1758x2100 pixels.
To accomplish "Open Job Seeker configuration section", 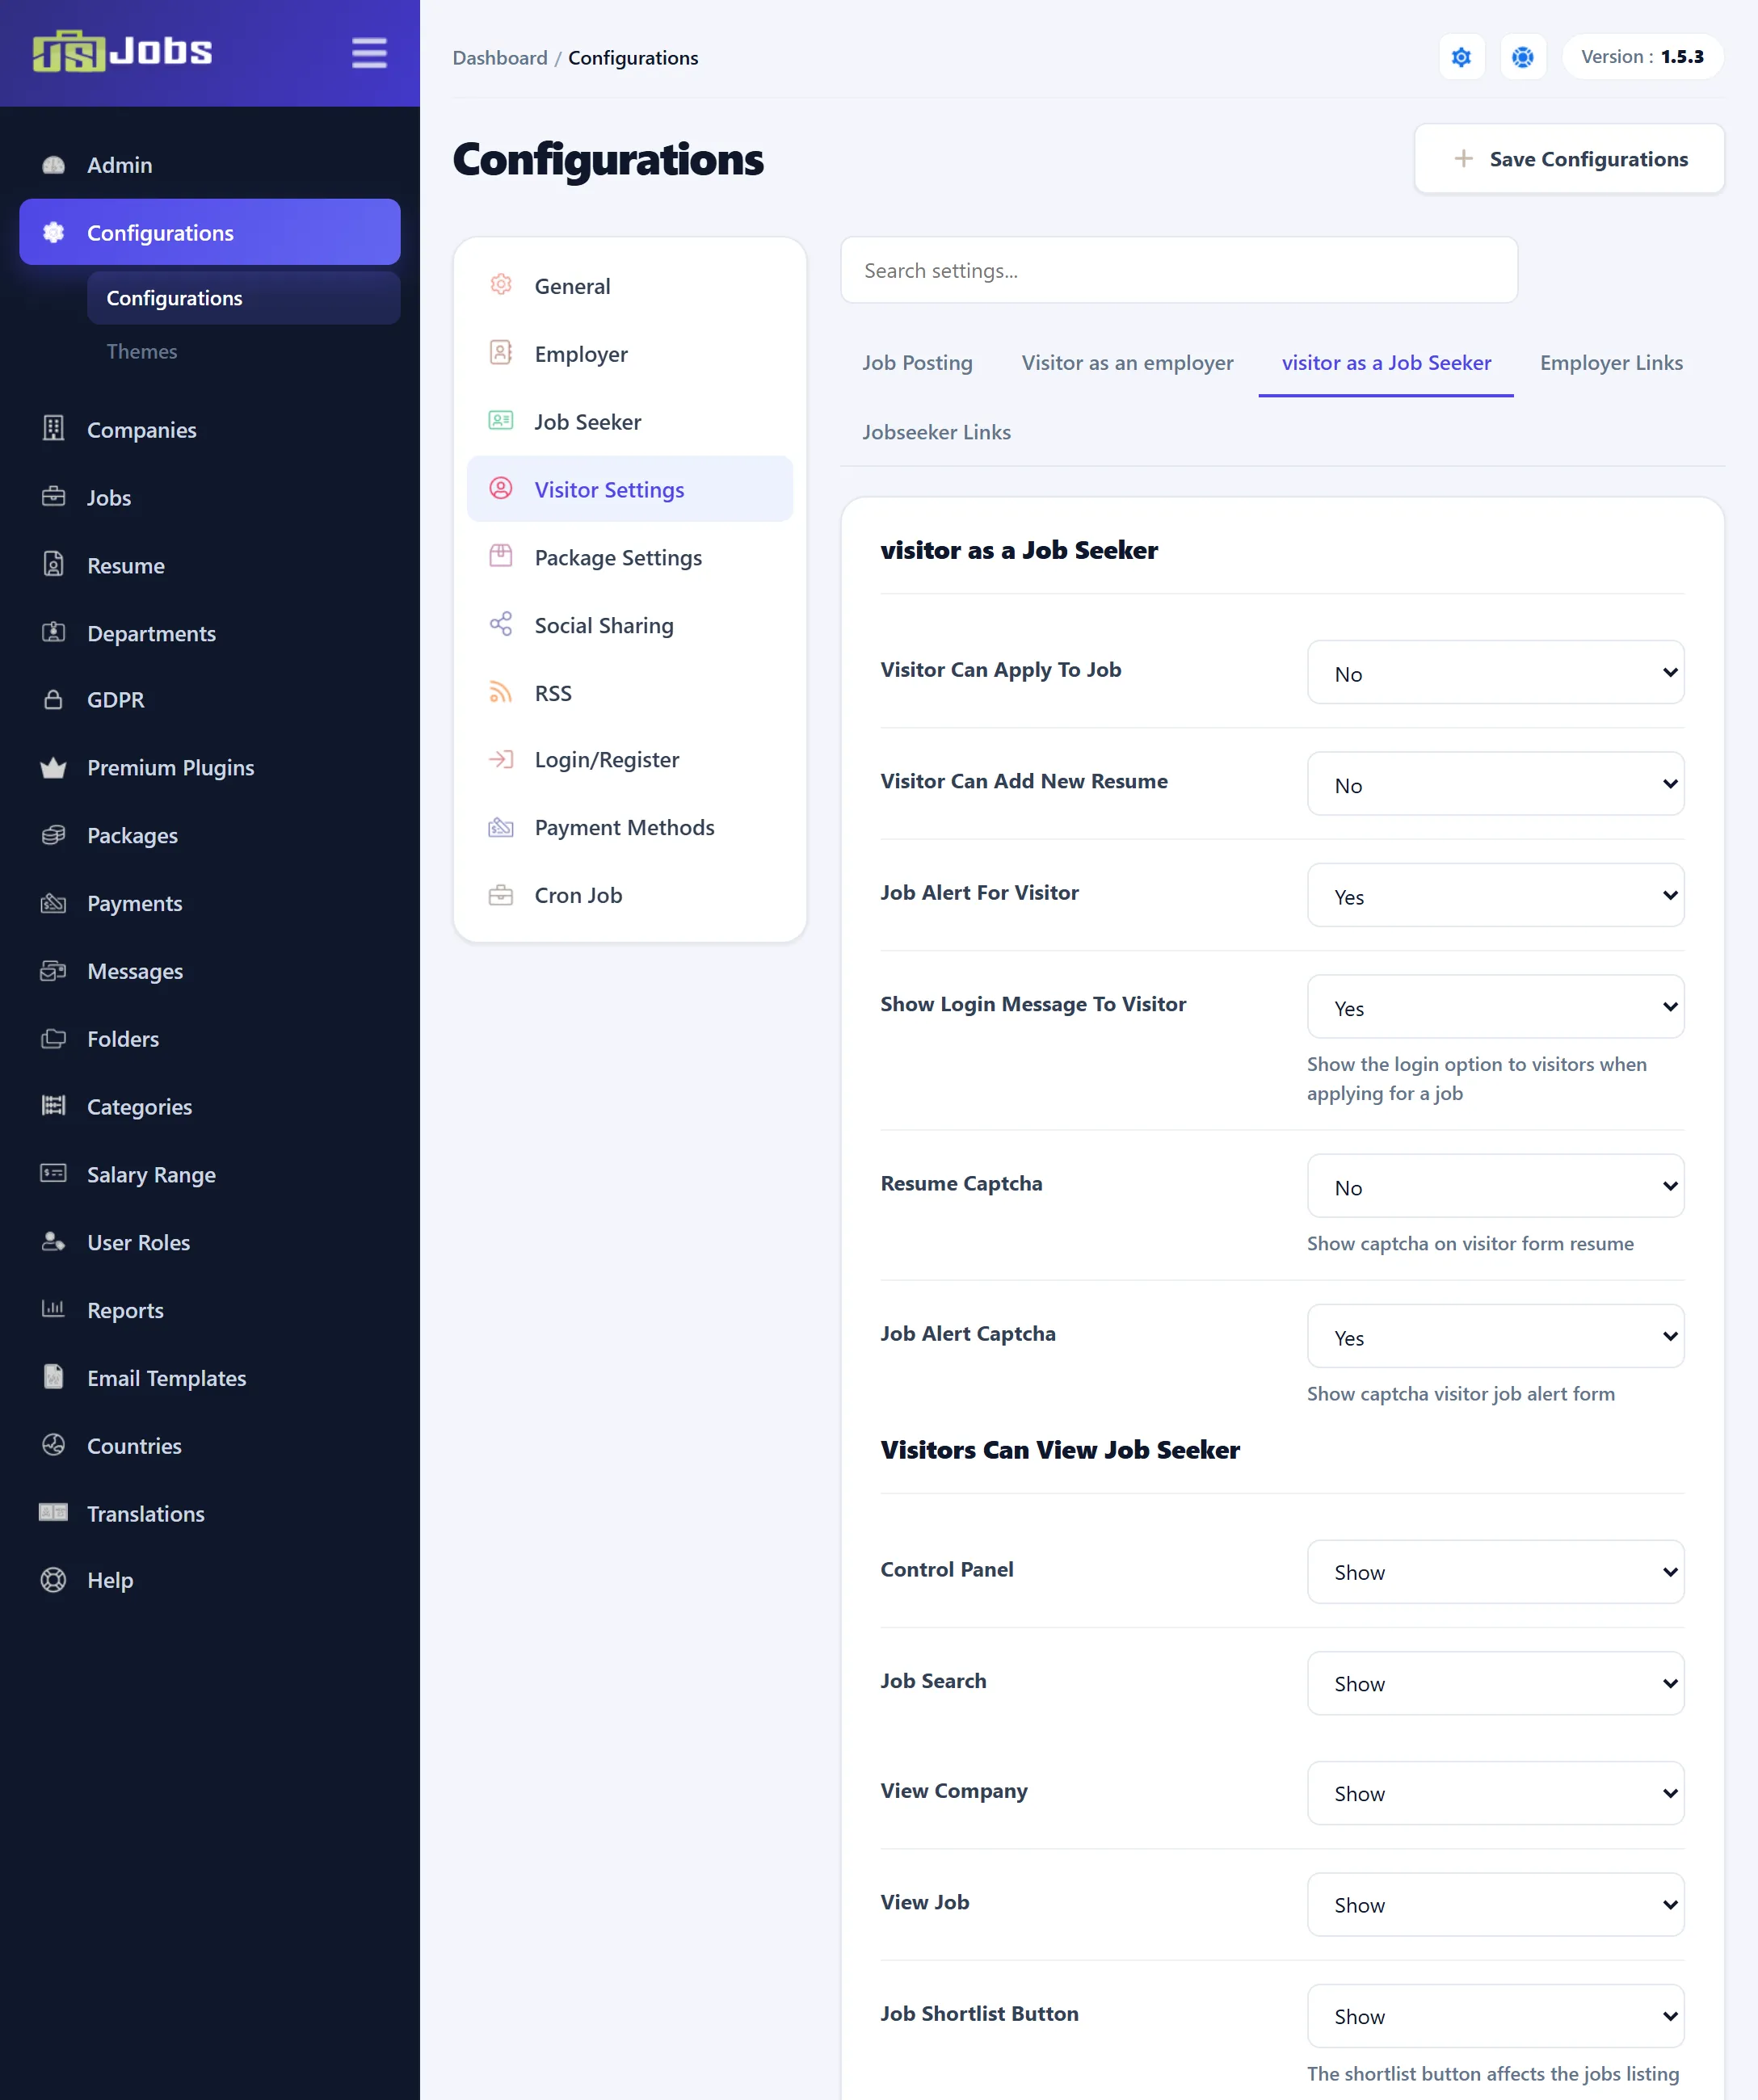I will pos(630,422).
